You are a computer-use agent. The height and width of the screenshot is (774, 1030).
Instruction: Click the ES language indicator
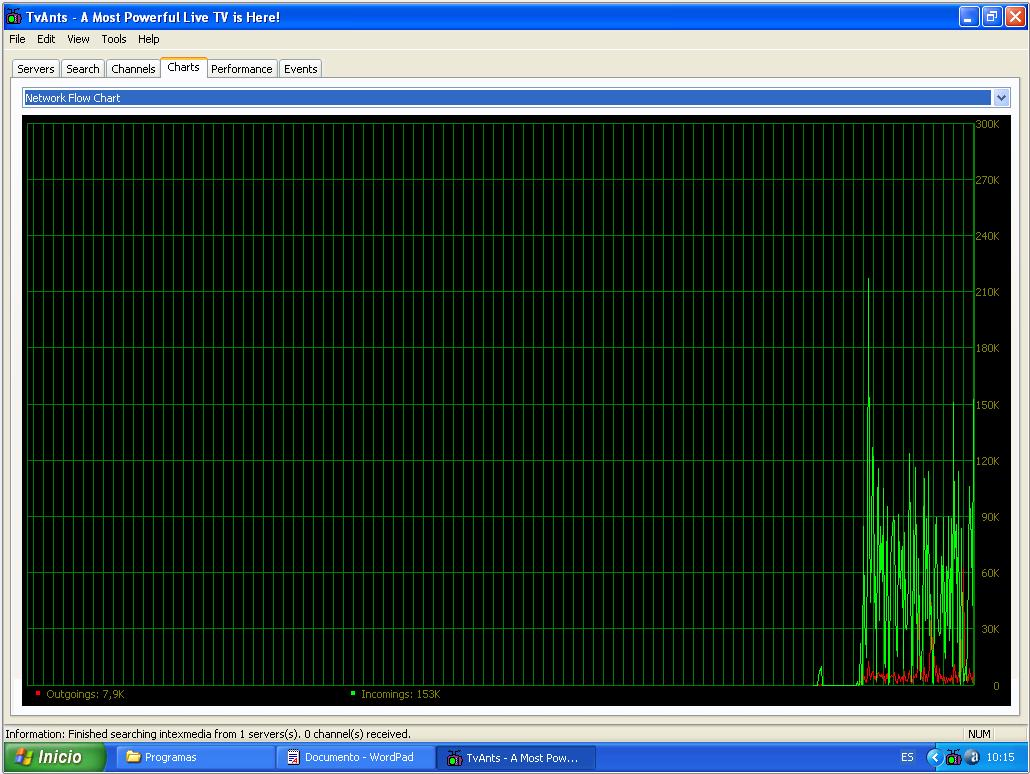[x=907, y=758]
